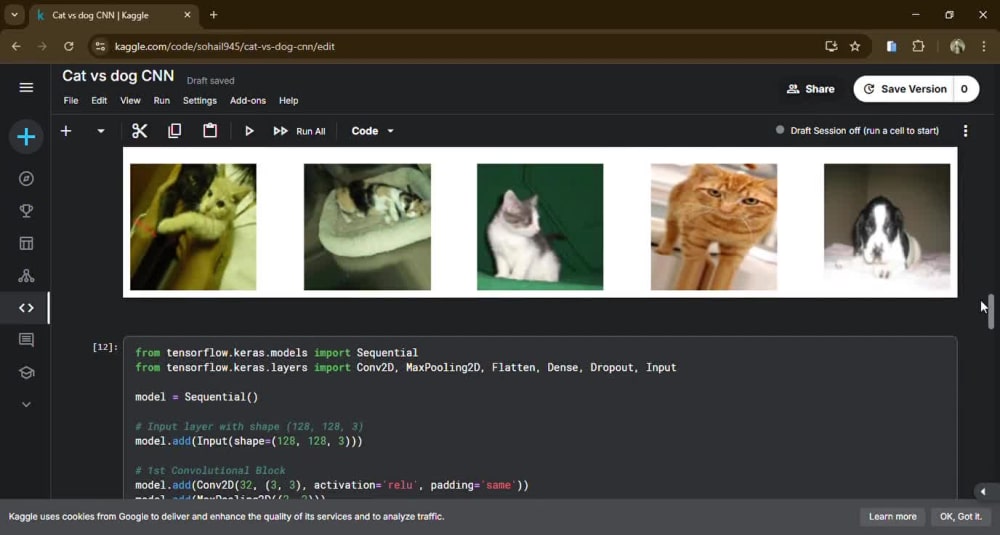Click the version count 0 button
Viewport: 1000px width, 535px height.
[964, 89]
